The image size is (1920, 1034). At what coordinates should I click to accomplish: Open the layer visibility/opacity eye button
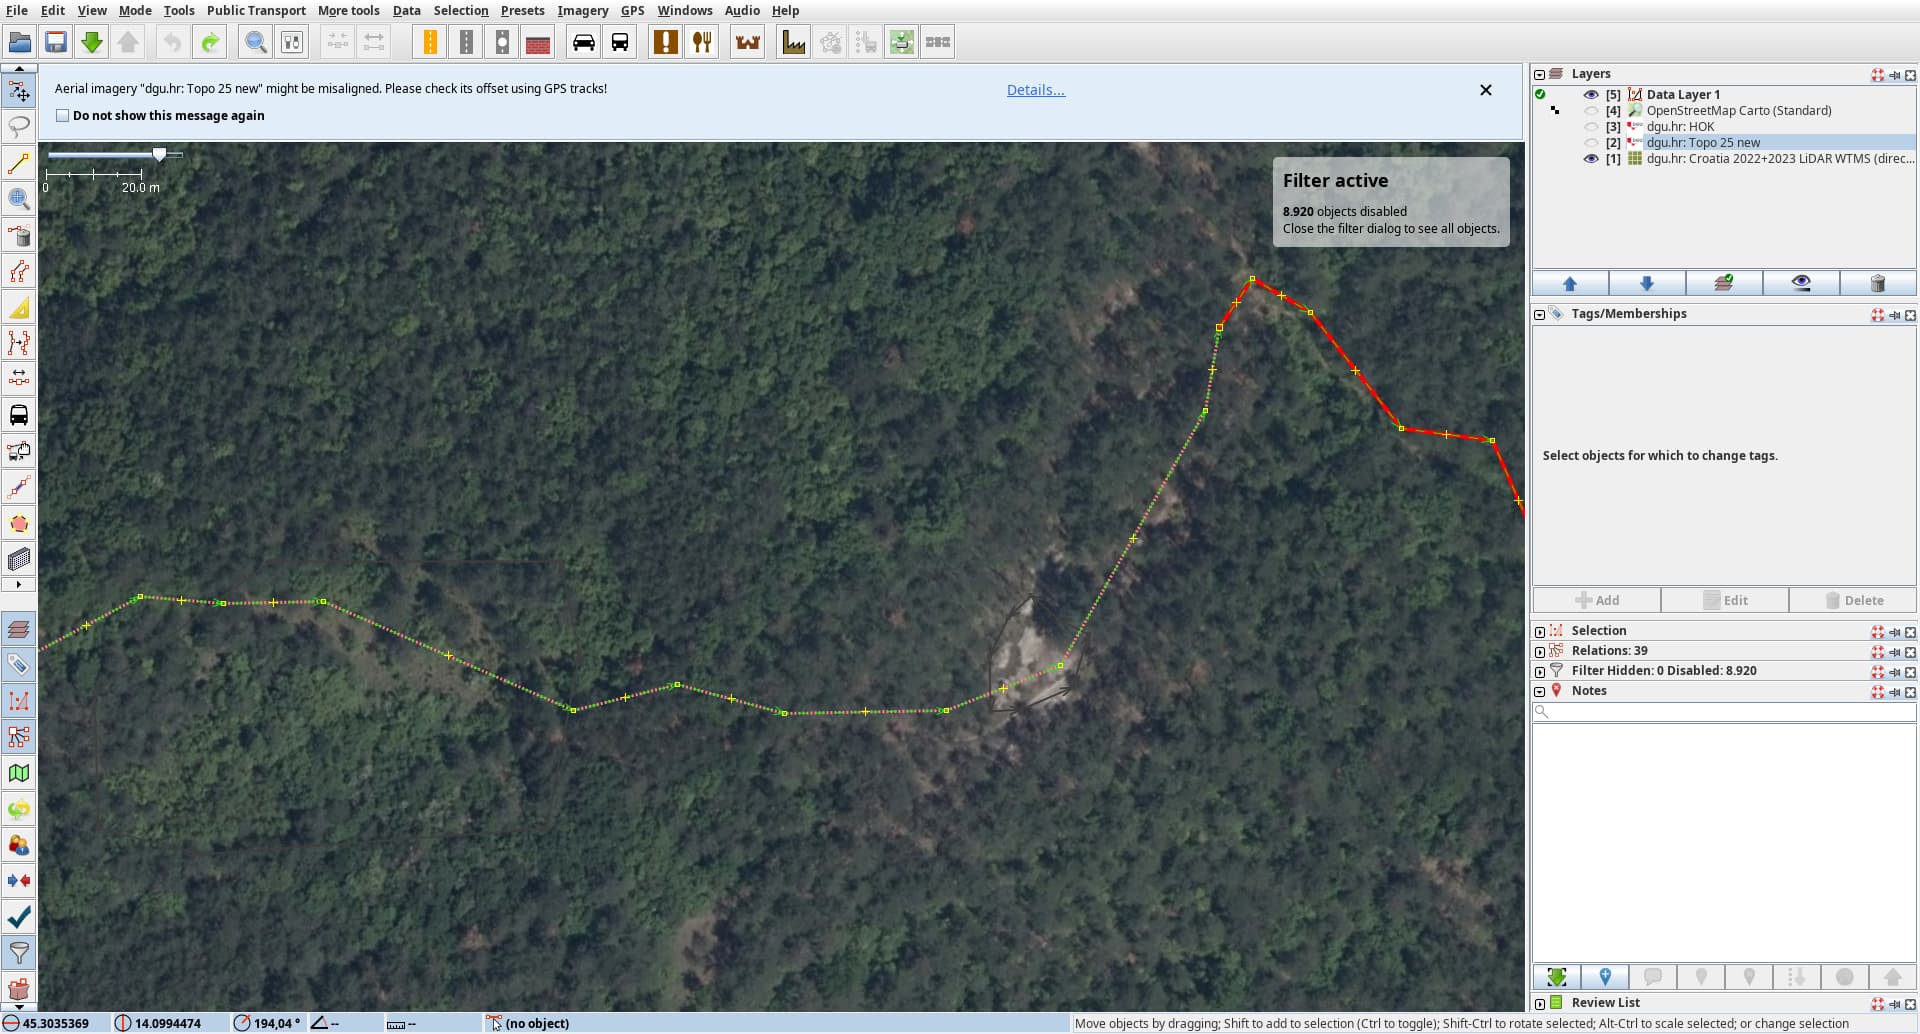[1801, 283]
